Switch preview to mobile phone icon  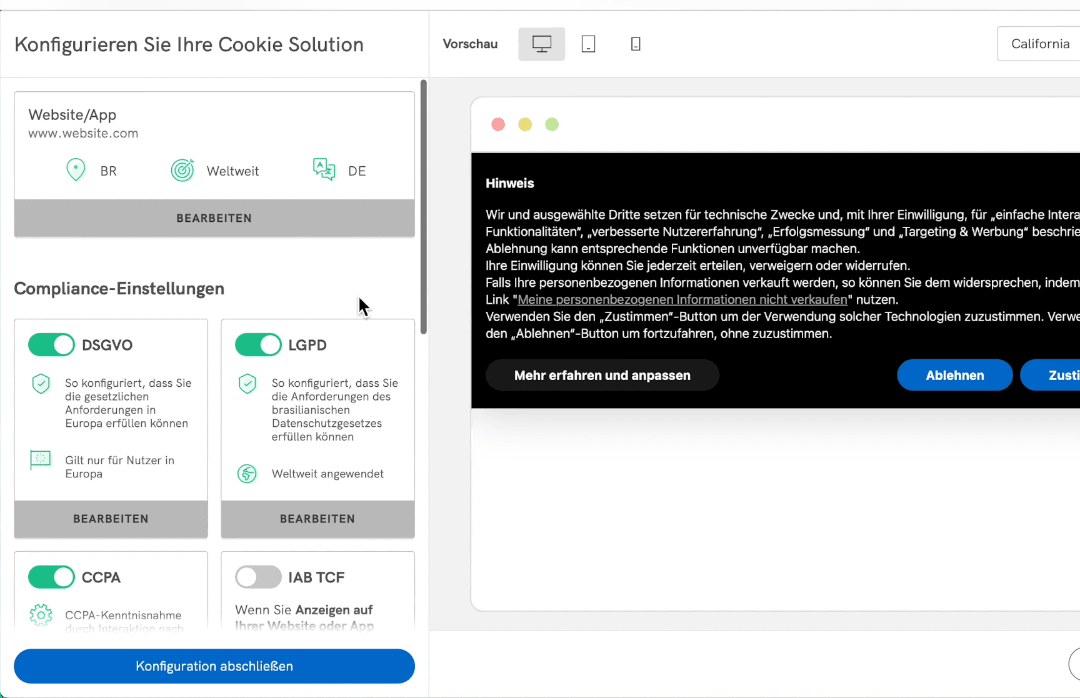coord(635,44)
